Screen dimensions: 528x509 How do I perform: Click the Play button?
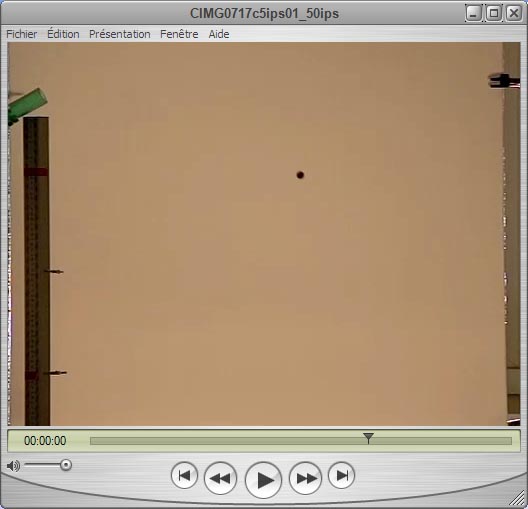tap(263, 480)
